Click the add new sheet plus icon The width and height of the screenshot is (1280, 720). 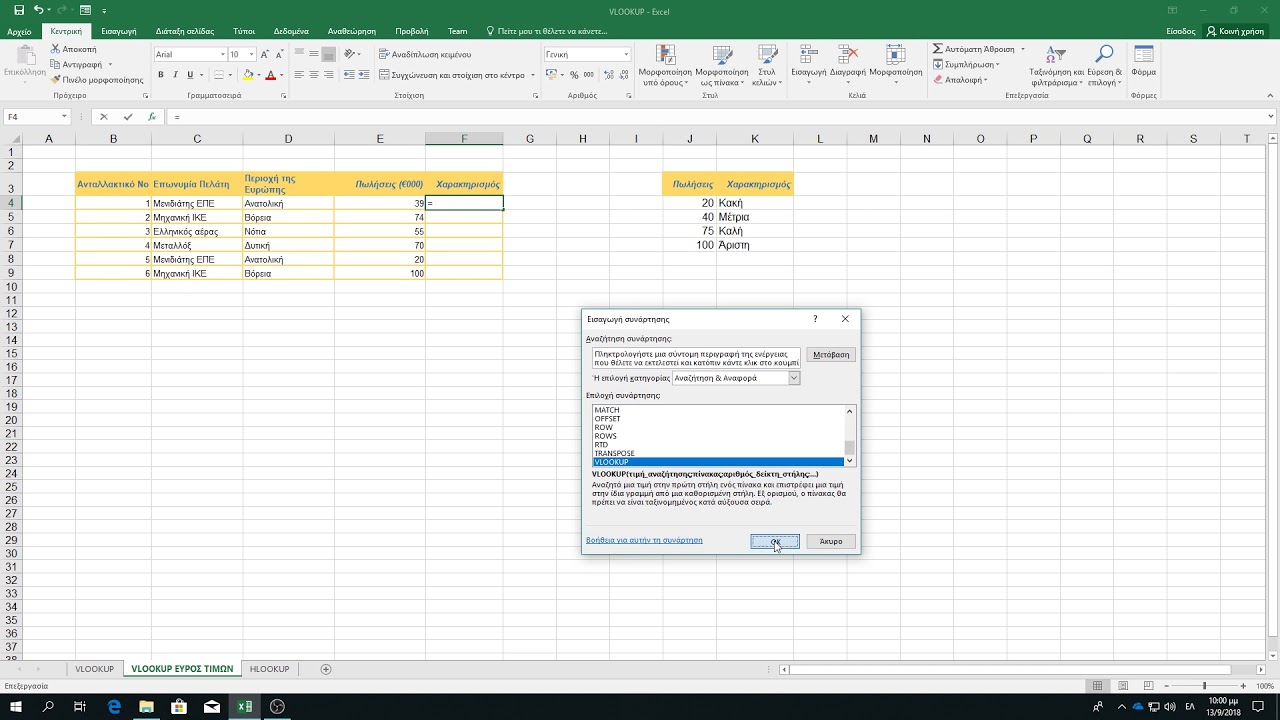click(x=325, y=669)
